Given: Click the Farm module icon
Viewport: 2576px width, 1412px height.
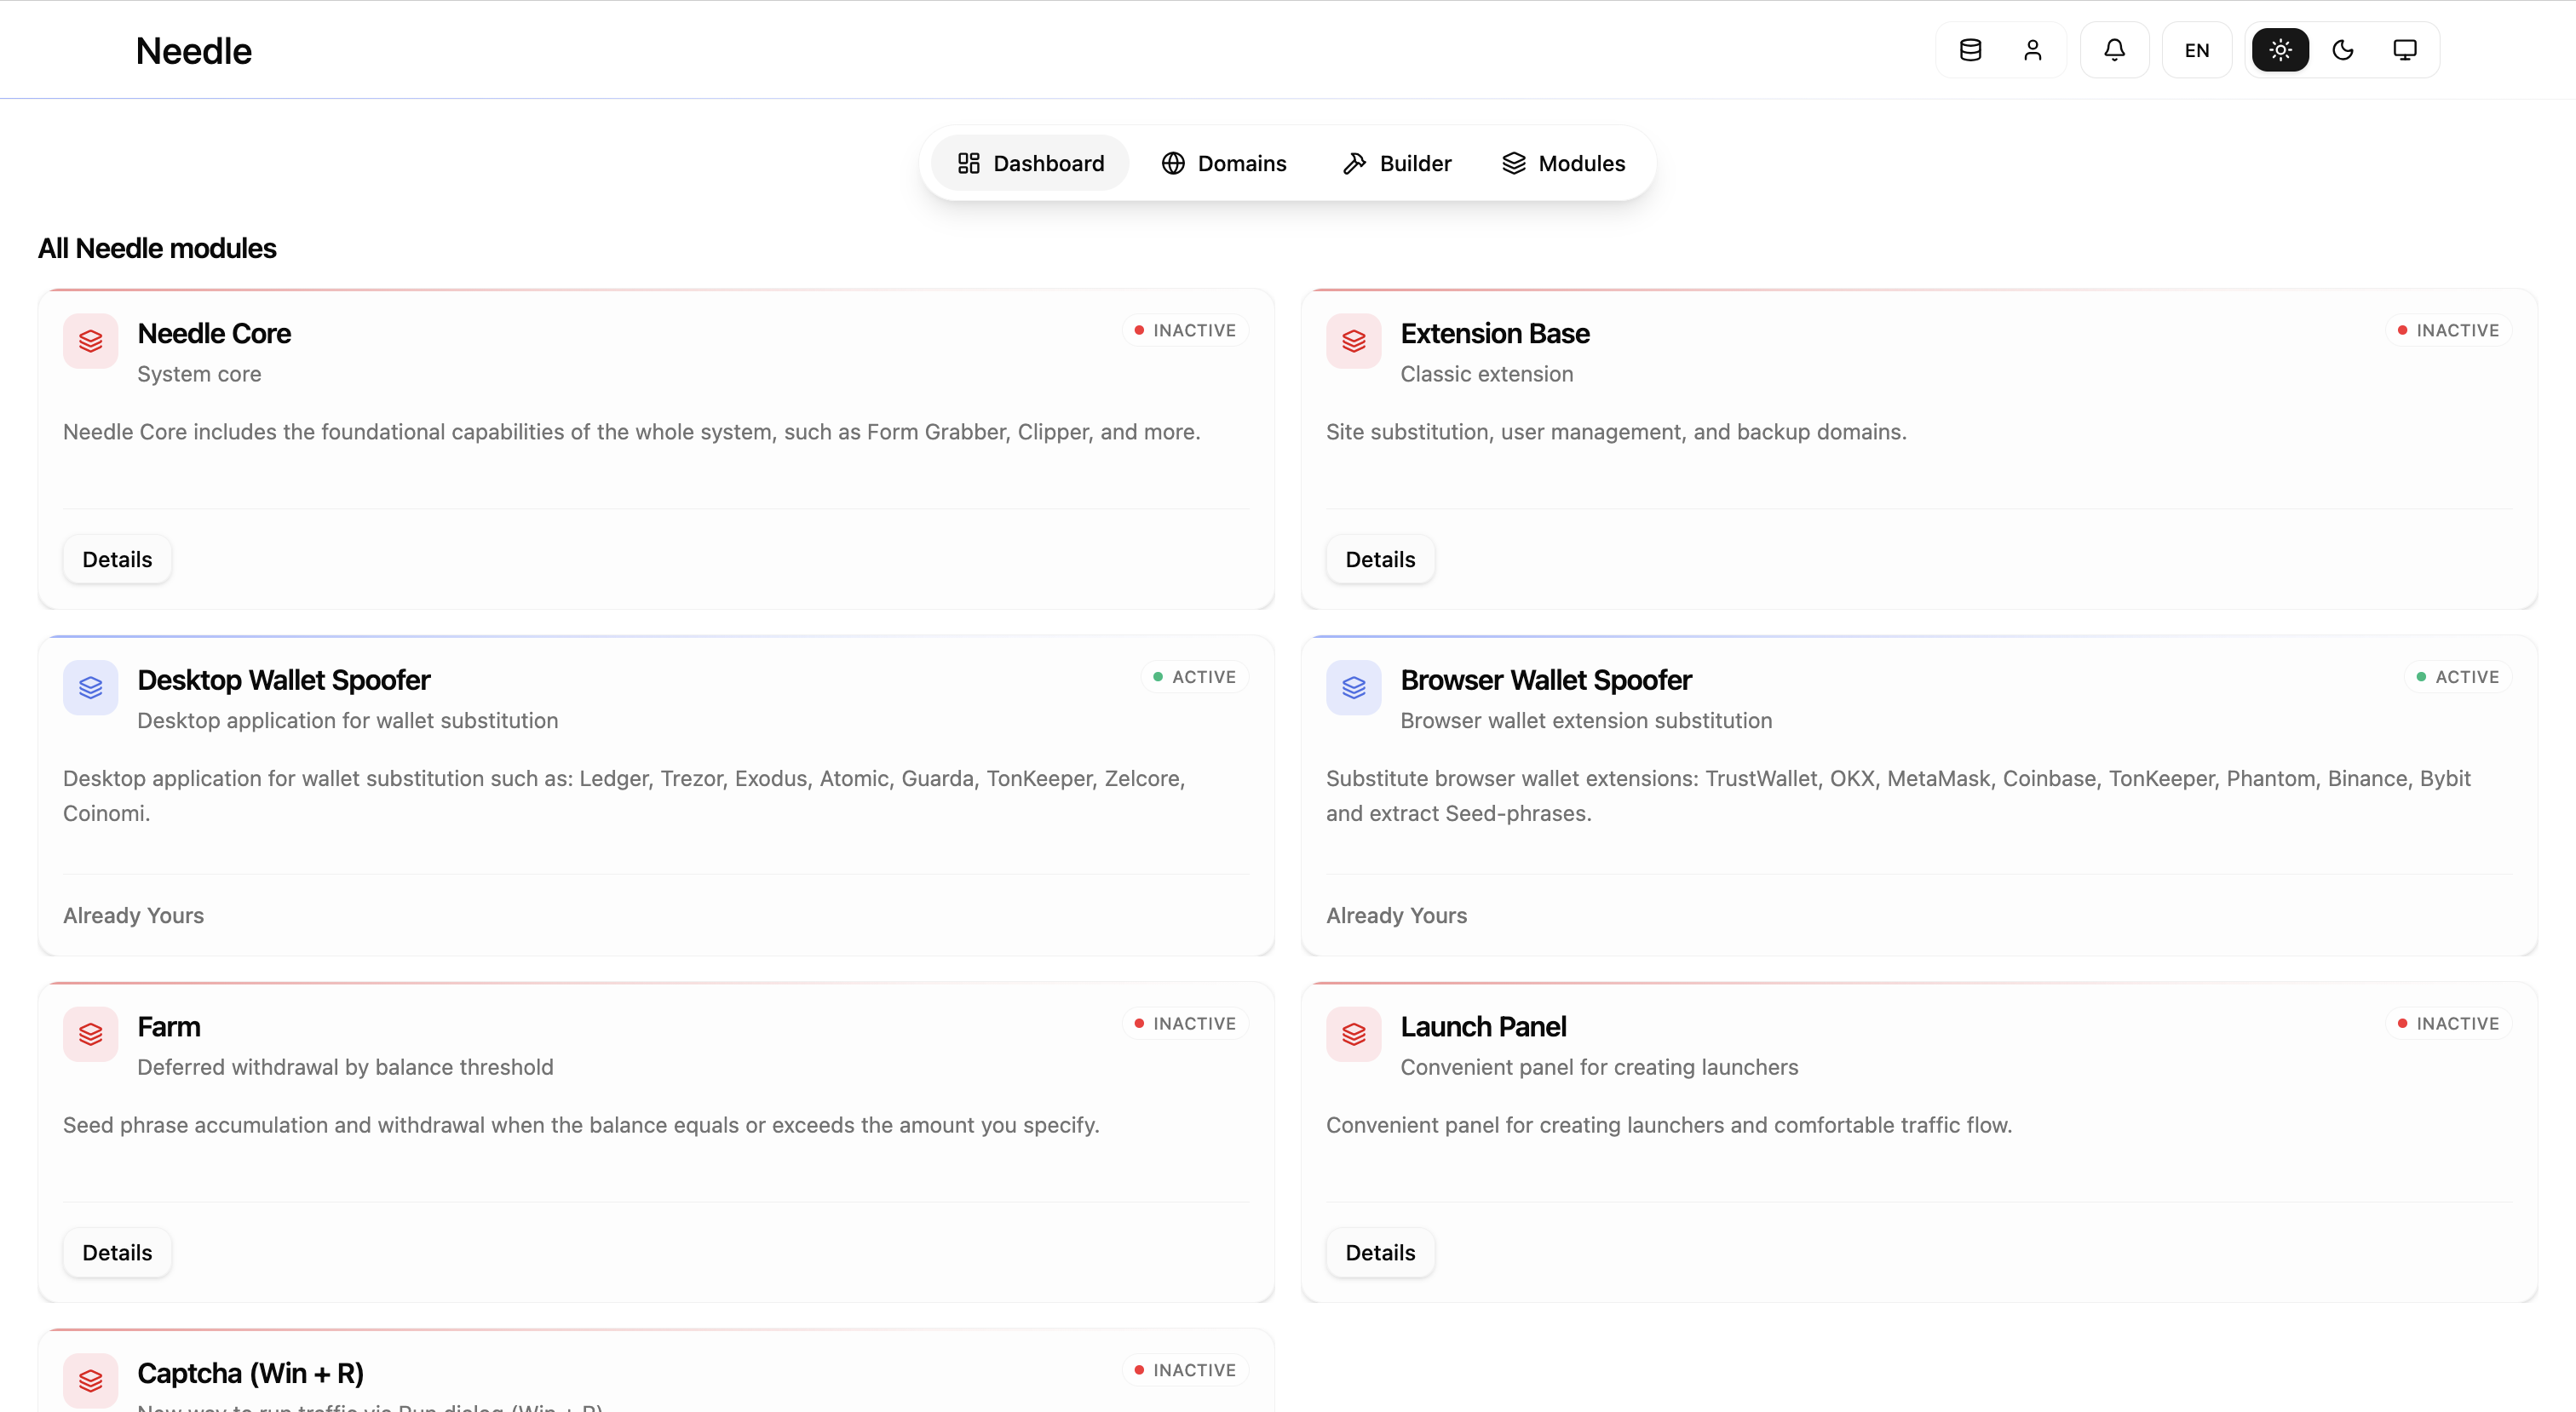Looking at the screenshot, I should [x=91, y=1034].
